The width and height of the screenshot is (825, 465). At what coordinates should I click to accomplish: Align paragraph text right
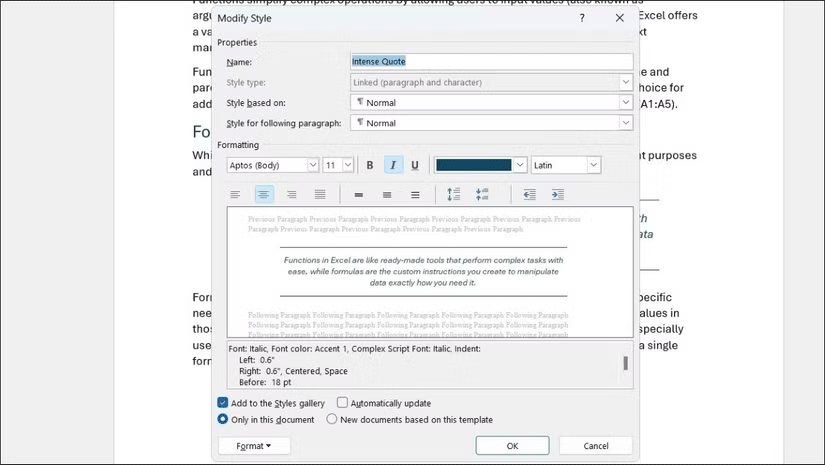pos(291,195)
